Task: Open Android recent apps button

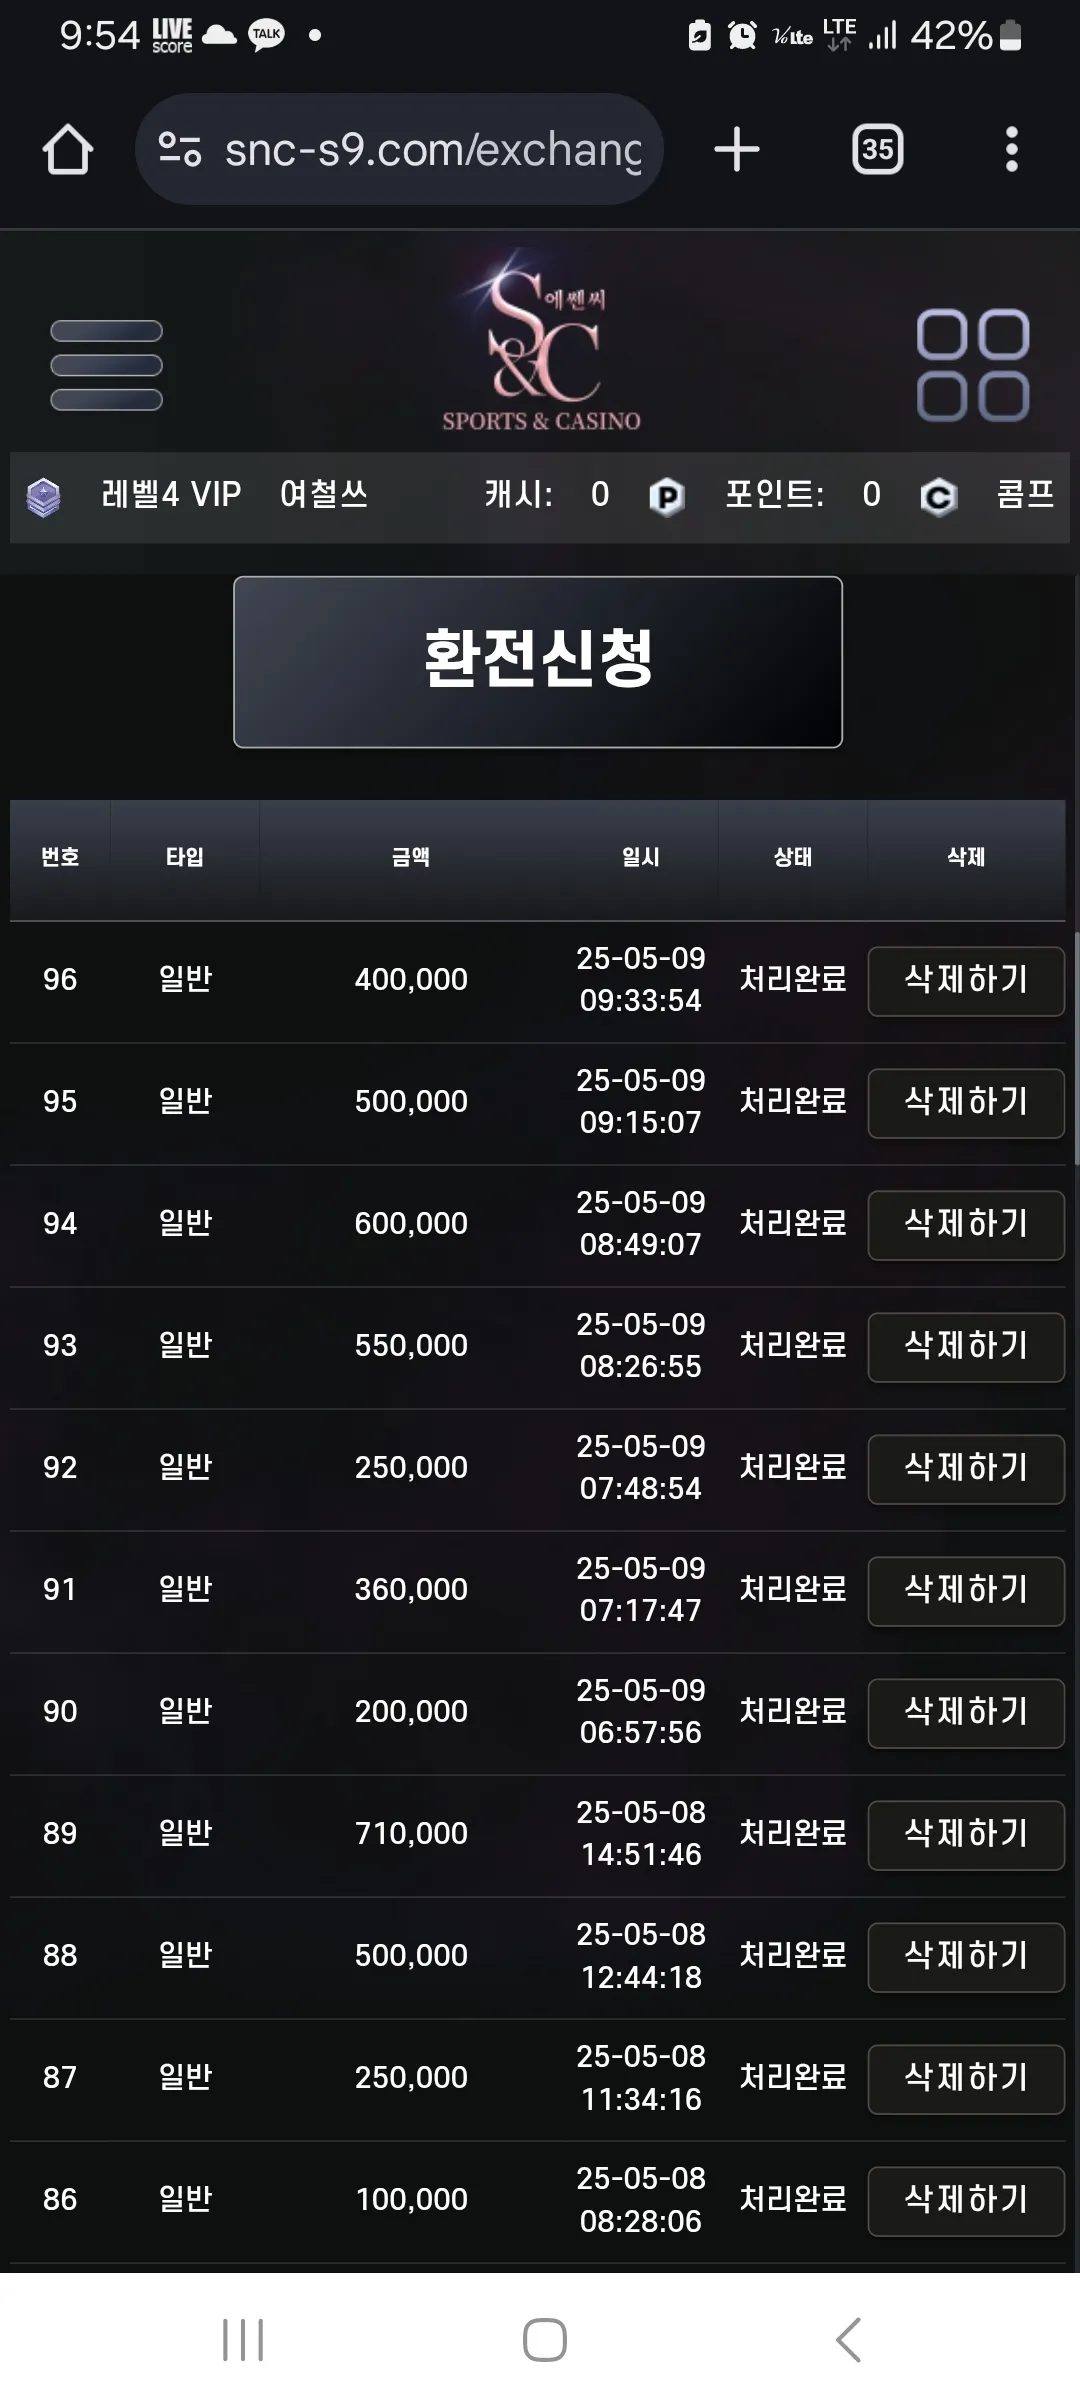Action: (x=243, y=2340)
